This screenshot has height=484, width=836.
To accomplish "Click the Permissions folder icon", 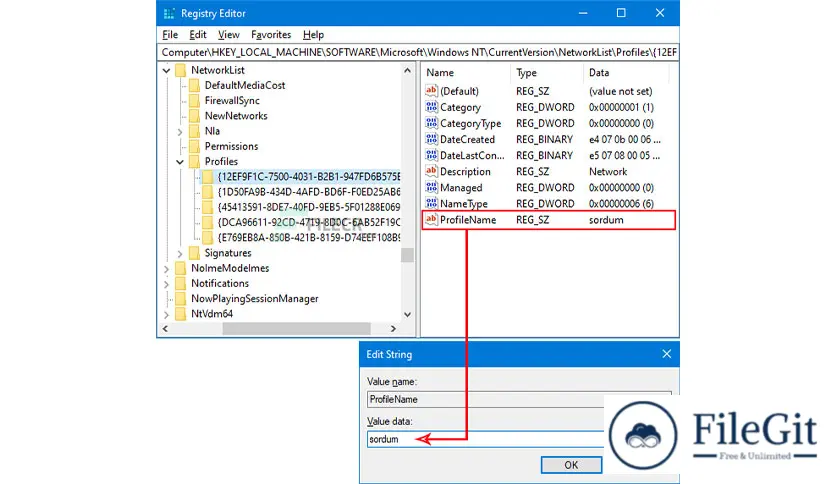I will [x=195, y=146].
